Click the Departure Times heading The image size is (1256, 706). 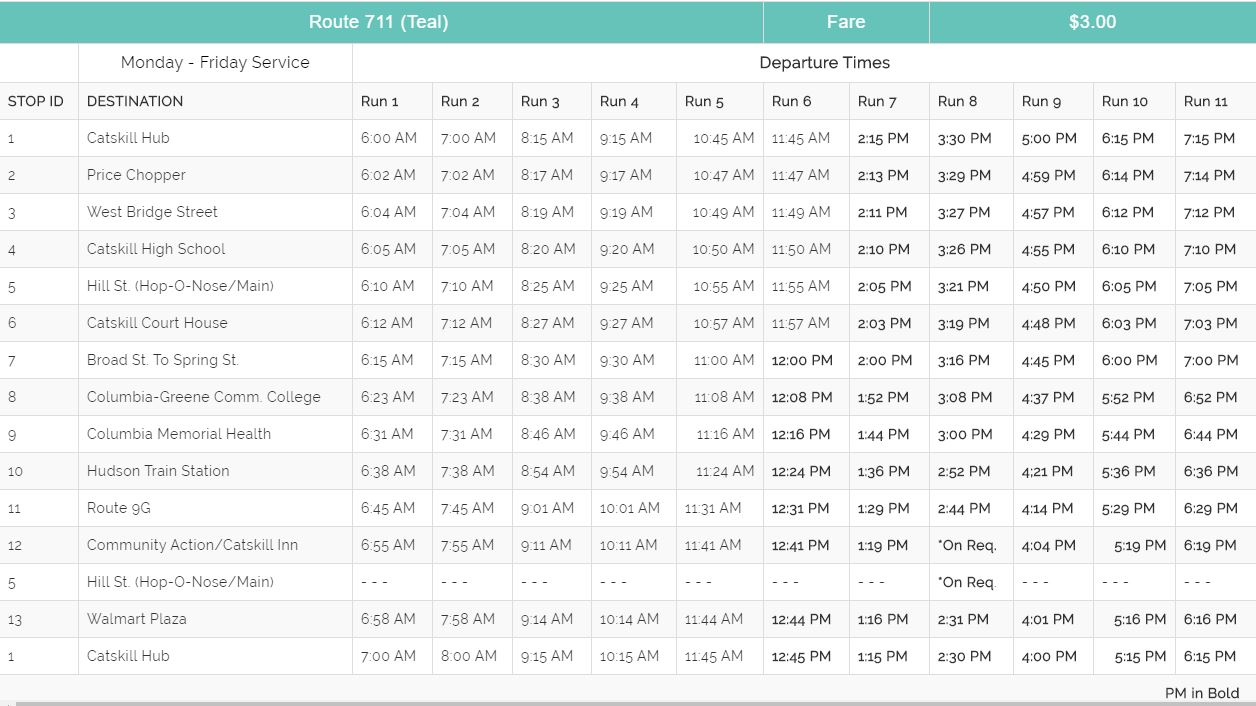click(x=824, y=62)
